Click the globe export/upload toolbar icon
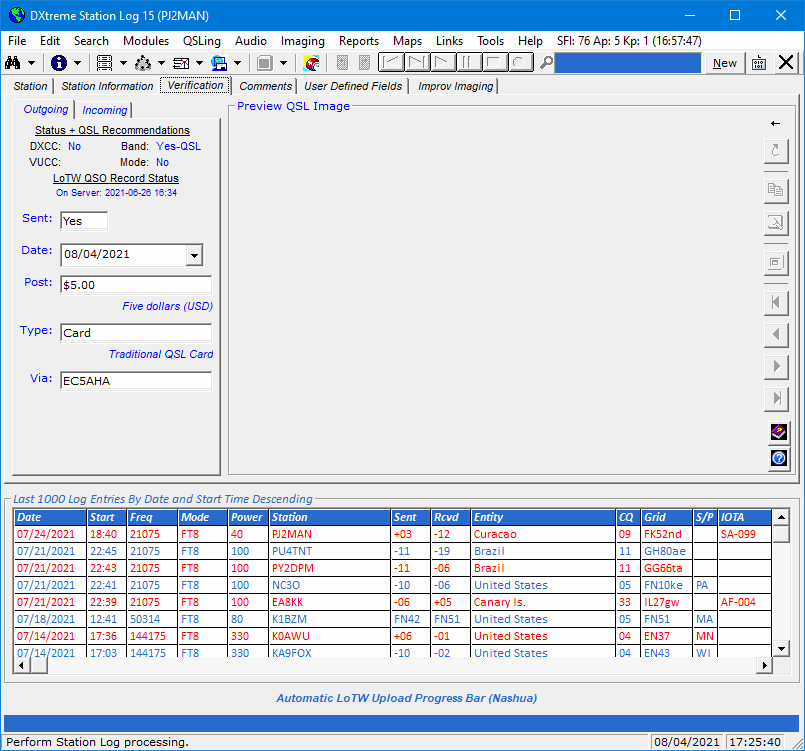 point(220,62)
